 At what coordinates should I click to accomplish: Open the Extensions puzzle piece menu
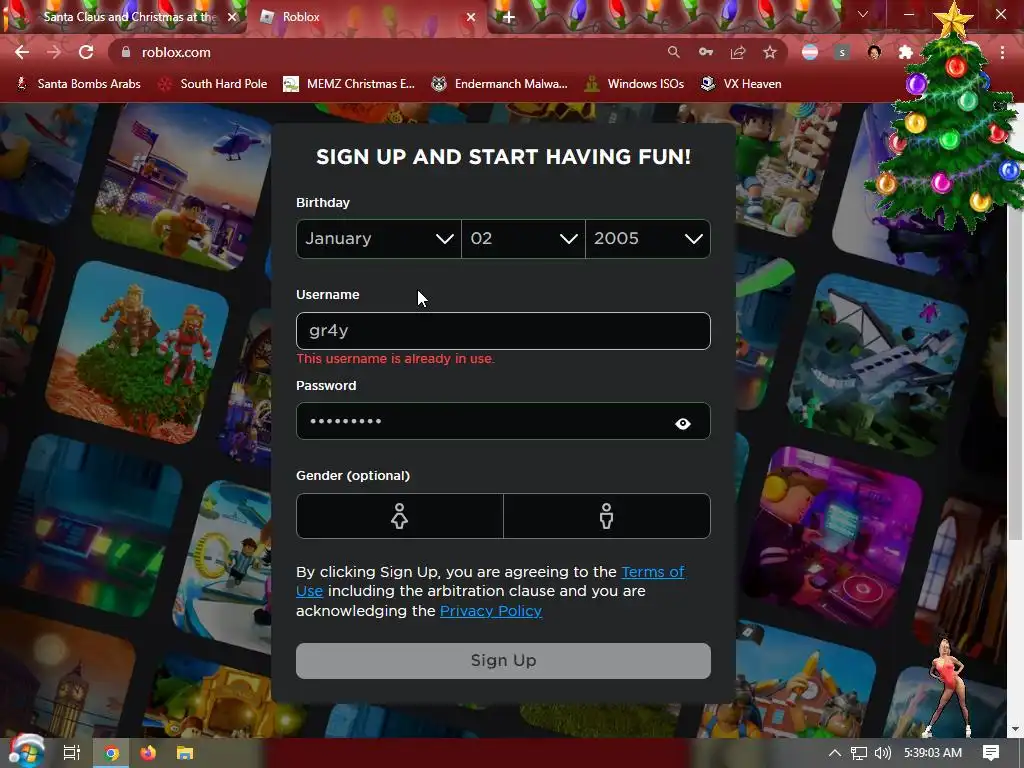pyautogui.click(x=906, y=52)
